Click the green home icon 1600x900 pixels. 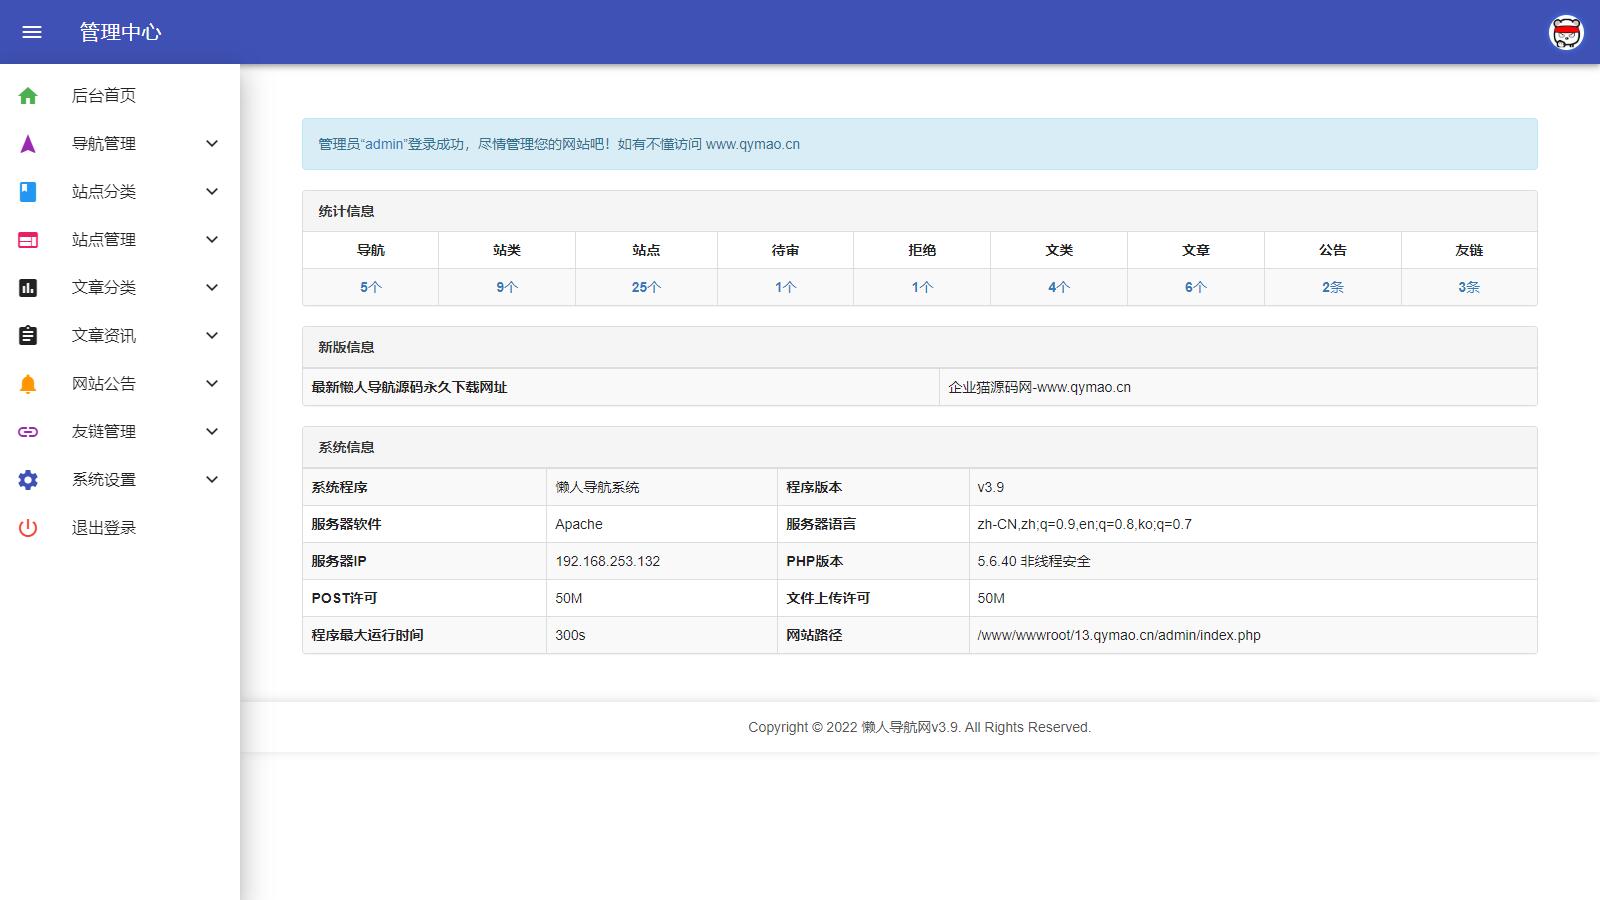coord(28,96)
